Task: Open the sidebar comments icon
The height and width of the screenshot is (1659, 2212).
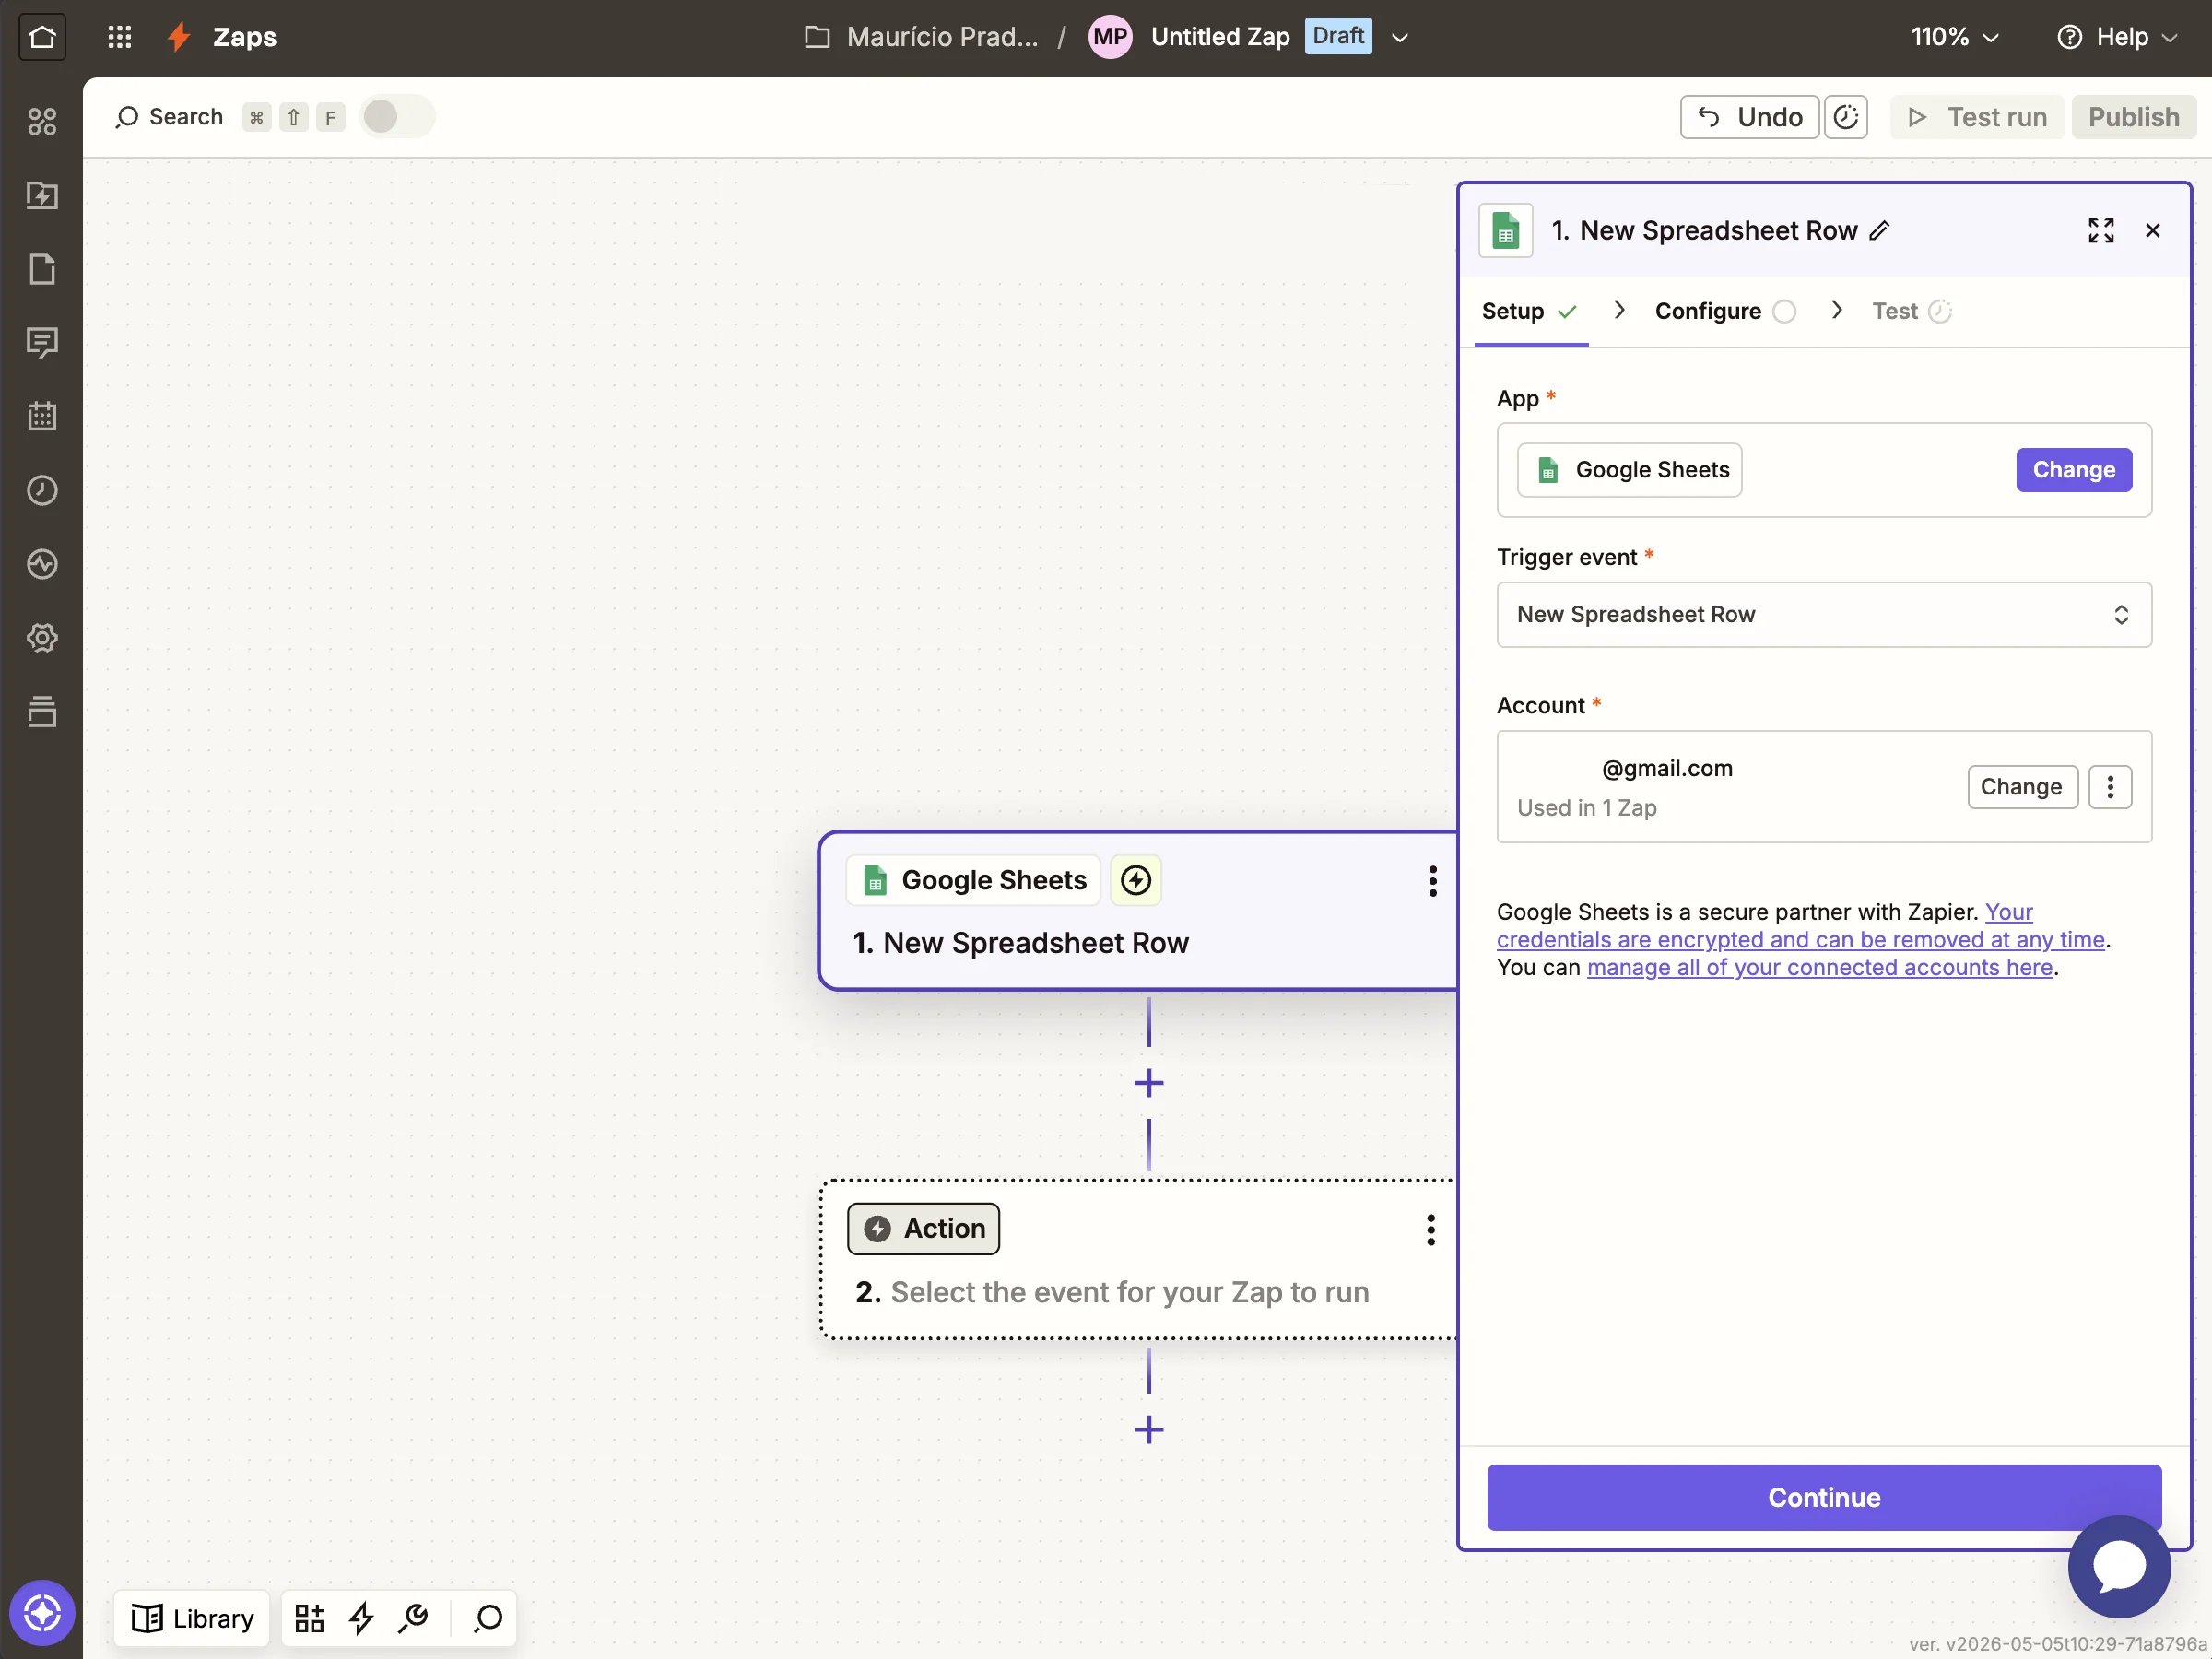Action: pos(42,343)
